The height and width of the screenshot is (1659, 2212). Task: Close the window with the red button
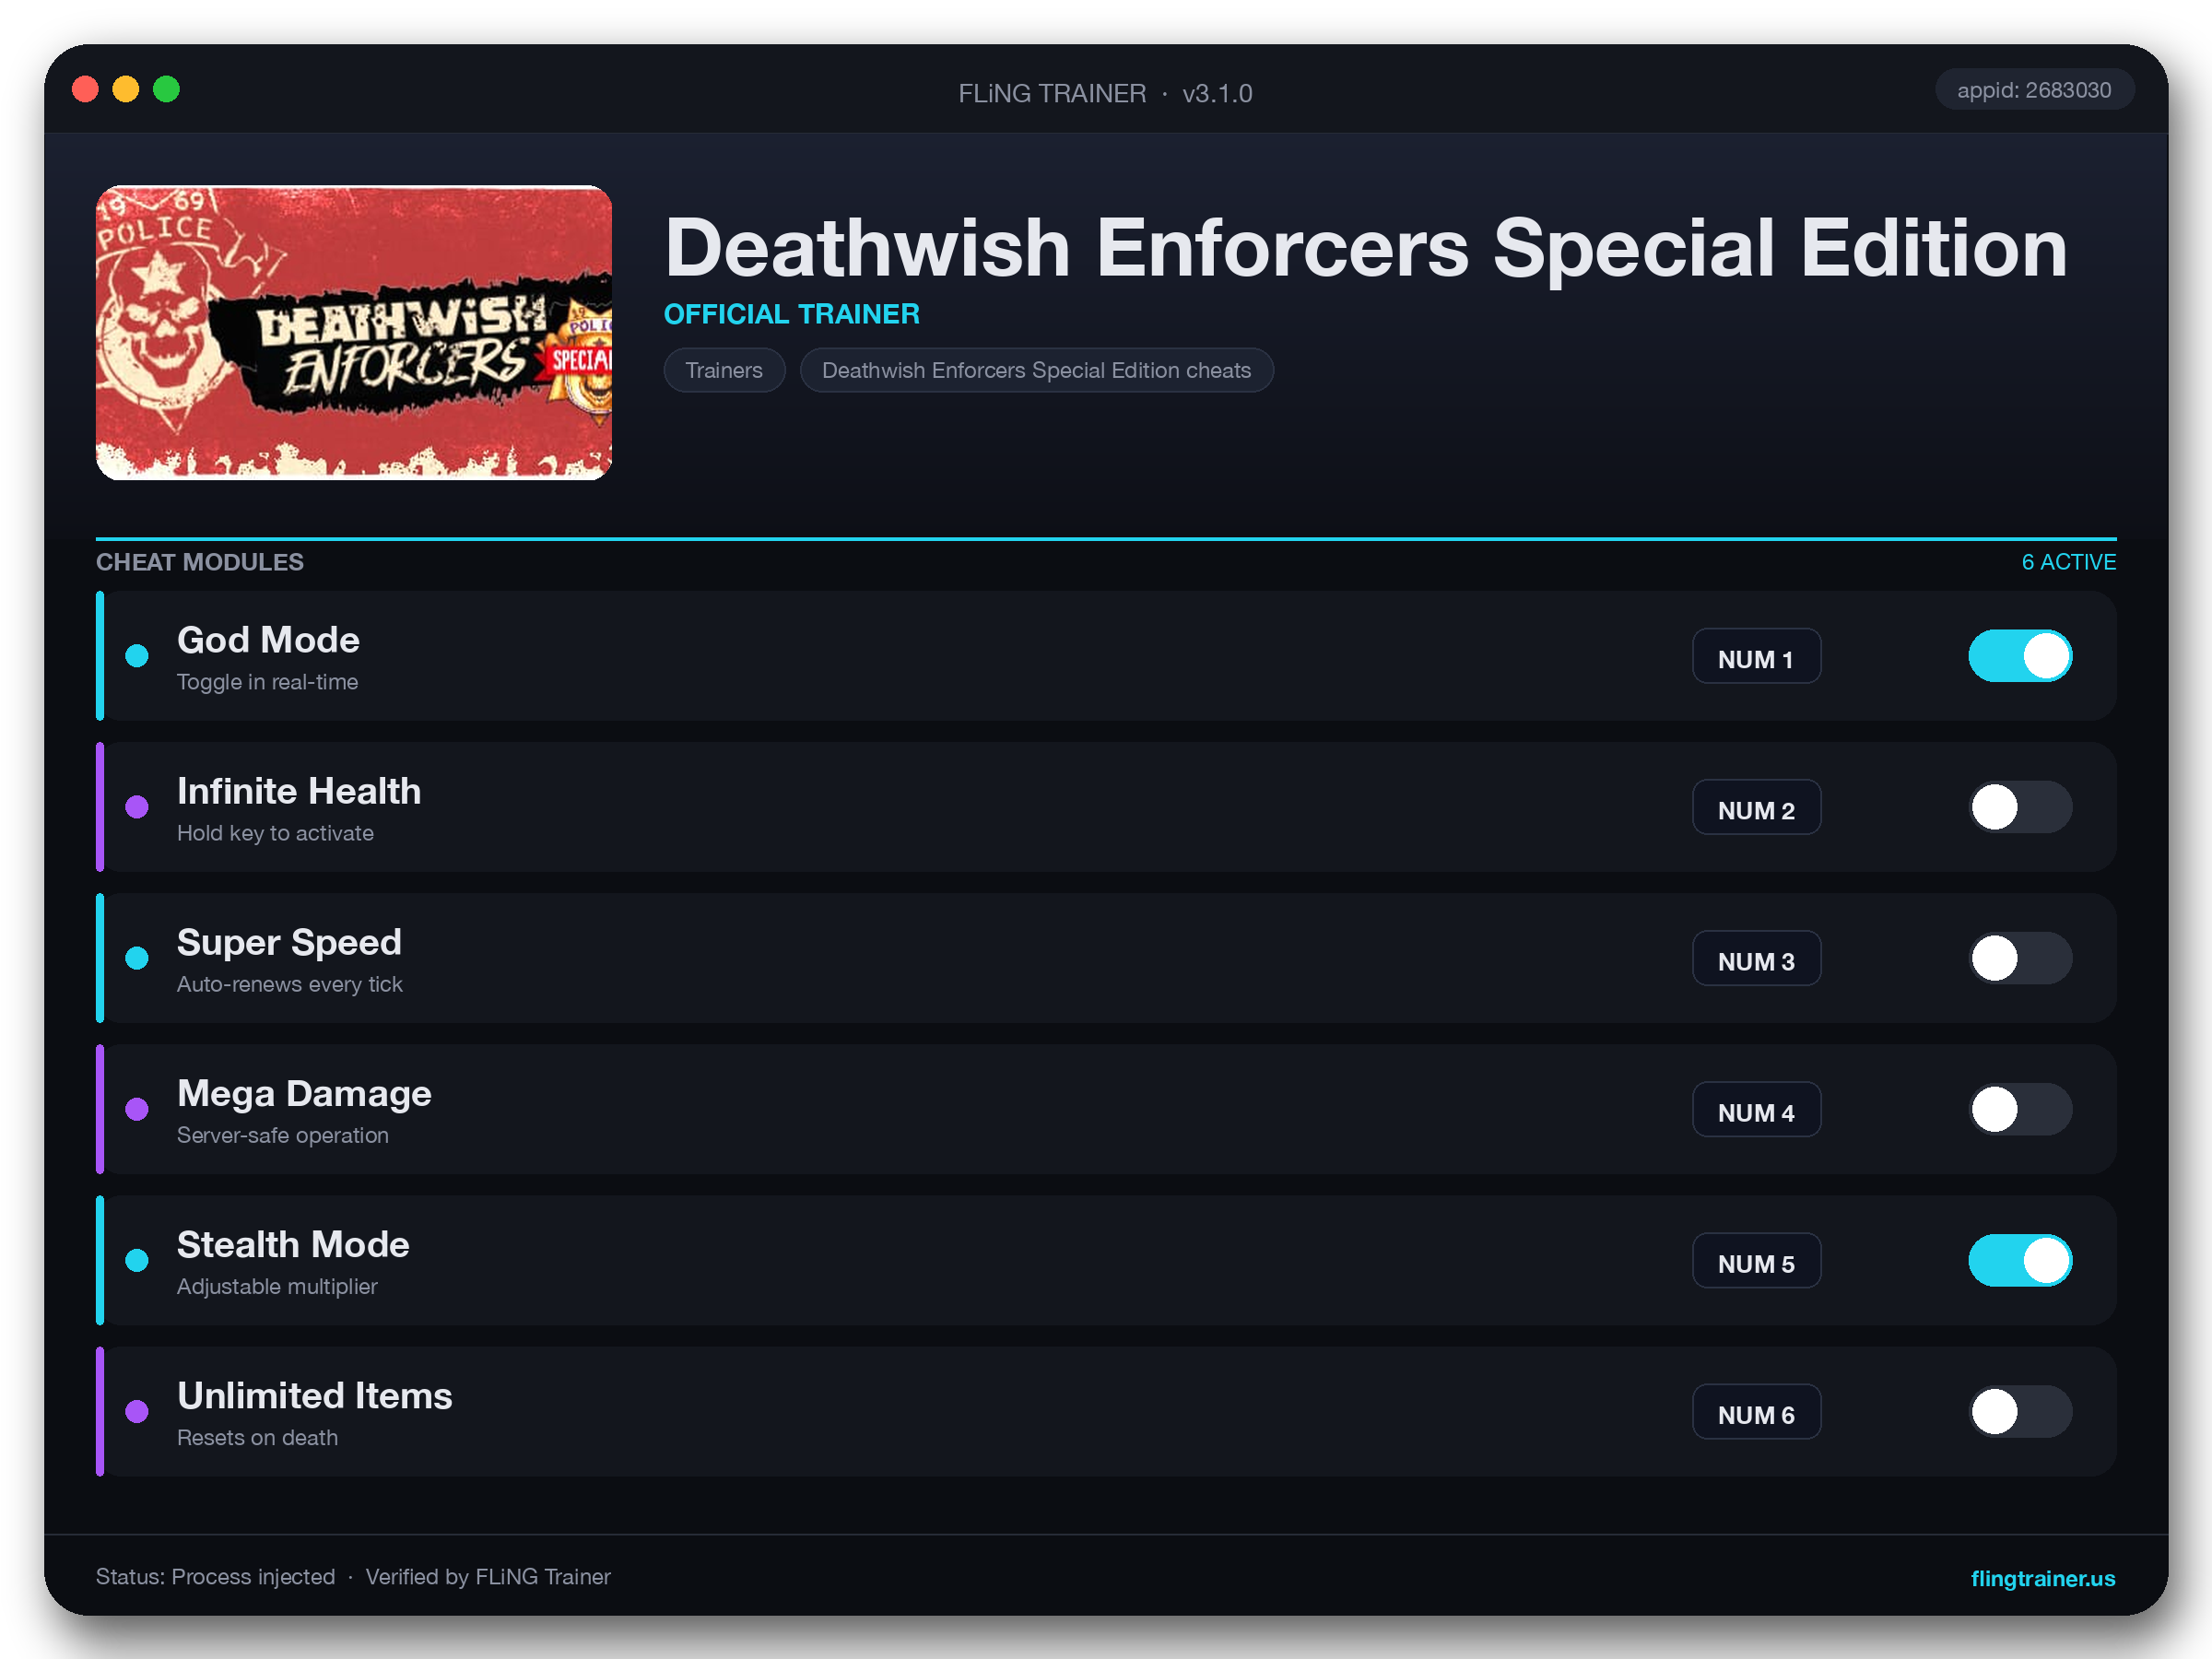click(86, 90)
